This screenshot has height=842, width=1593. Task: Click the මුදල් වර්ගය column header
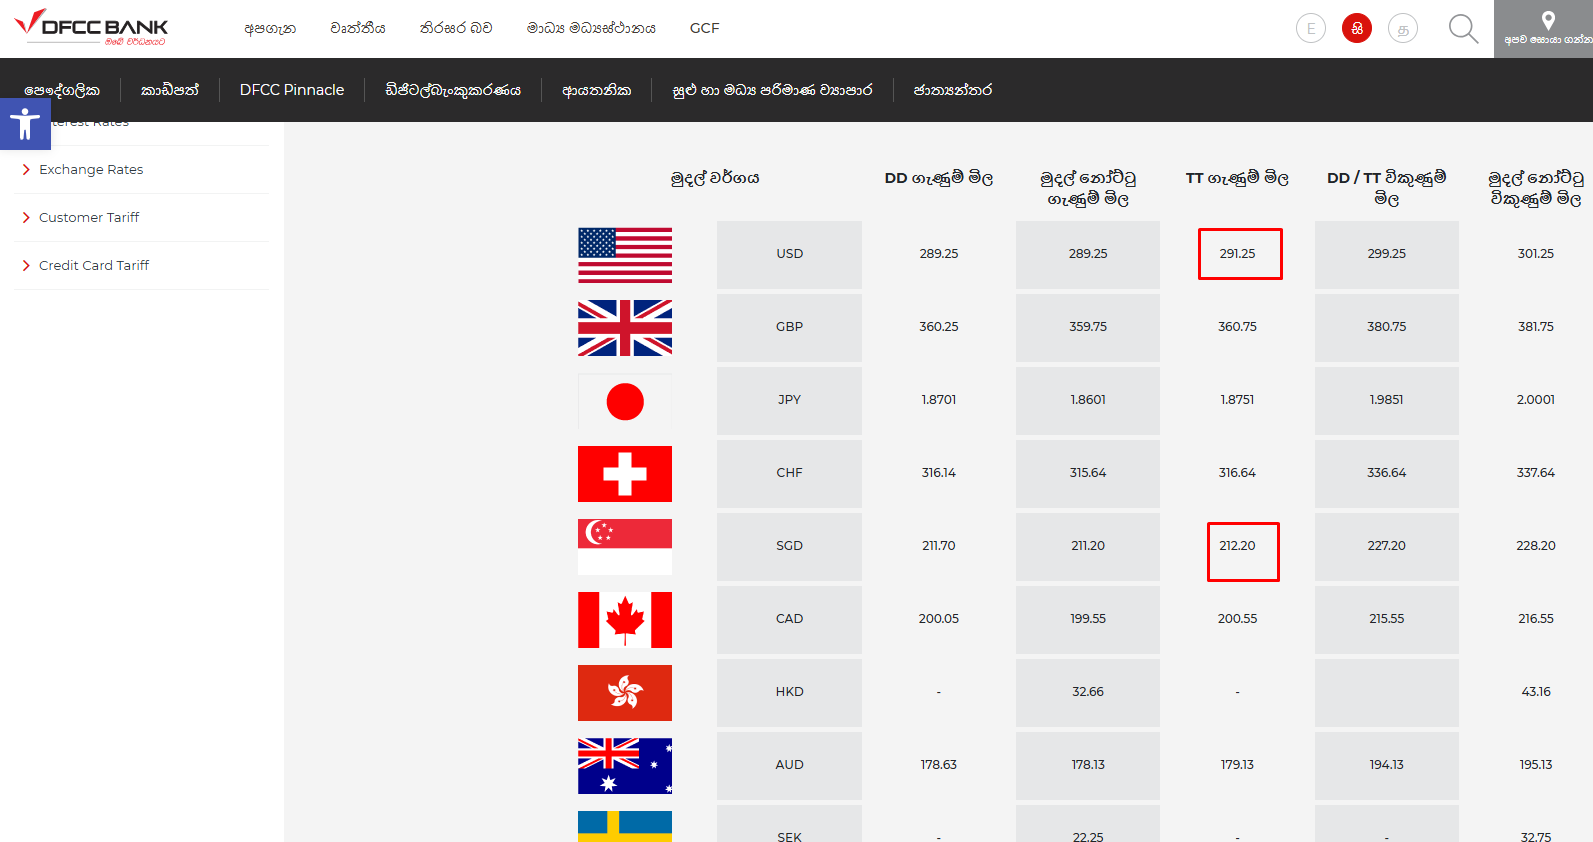[x=715, y=178]
